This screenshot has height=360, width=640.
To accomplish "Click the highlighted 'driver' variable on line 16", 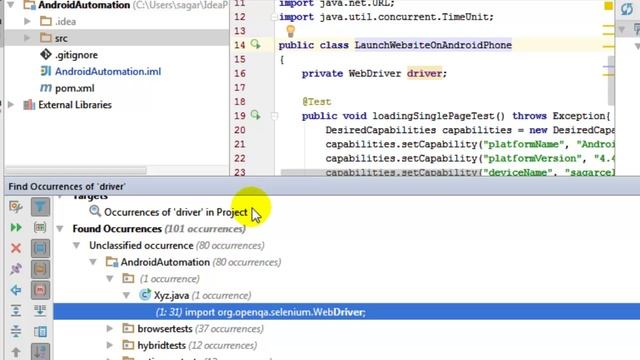I will 424,73.
